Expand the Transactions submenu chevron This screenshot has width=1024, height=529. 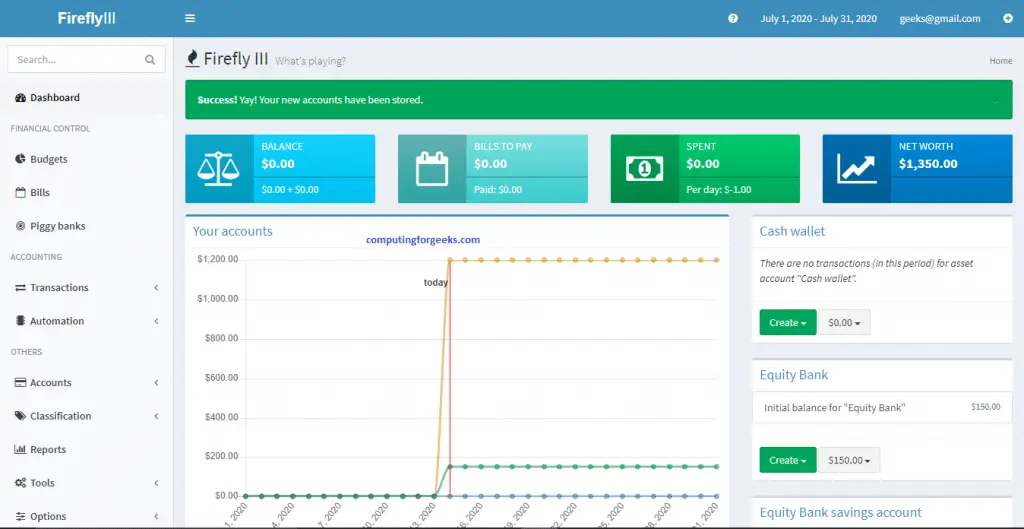tap(156, 287)
